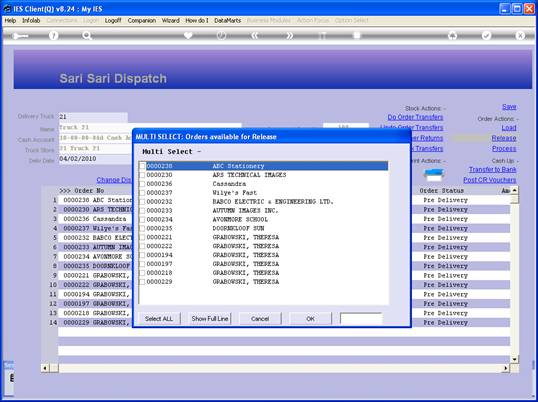Image resolution: width=538 pixels, height=402 pixels.
Task: Click the Delivery Truck field showing 21
Action: [x=93, y=117]
